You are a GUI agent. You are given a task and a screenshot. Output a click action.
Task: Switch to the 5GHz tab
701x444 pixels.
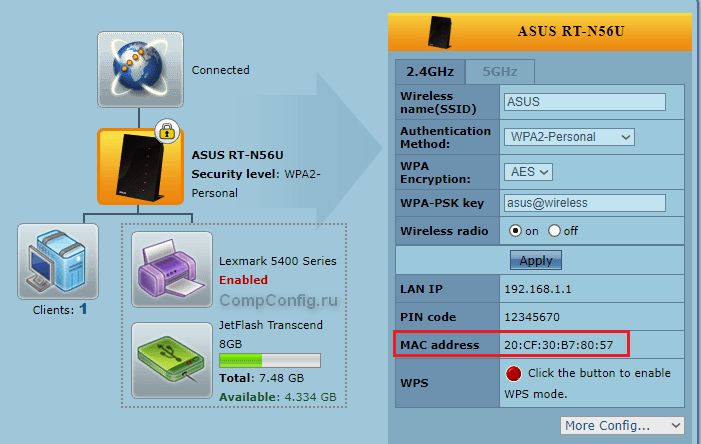(x=500, y=72)
